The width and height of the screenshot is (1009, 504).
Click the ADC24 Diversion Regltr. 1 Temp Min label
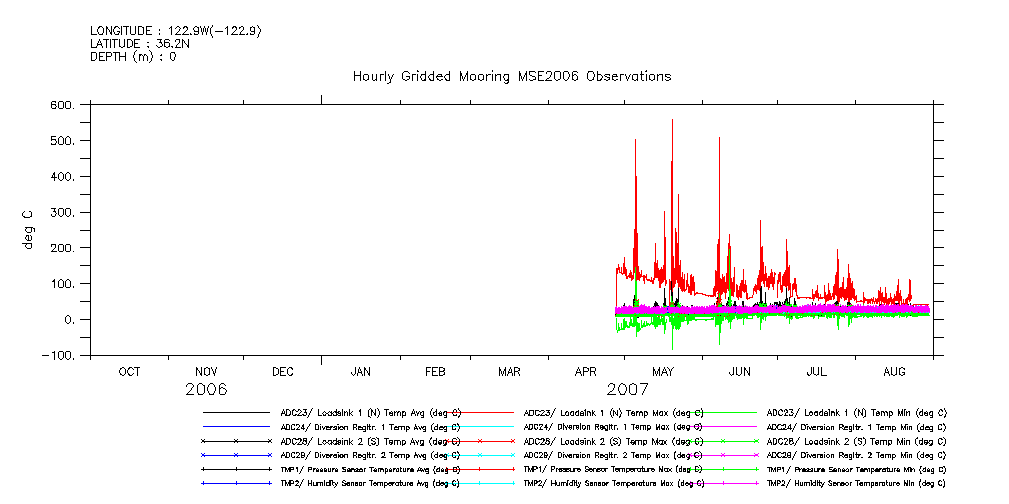tap(856, 426)
